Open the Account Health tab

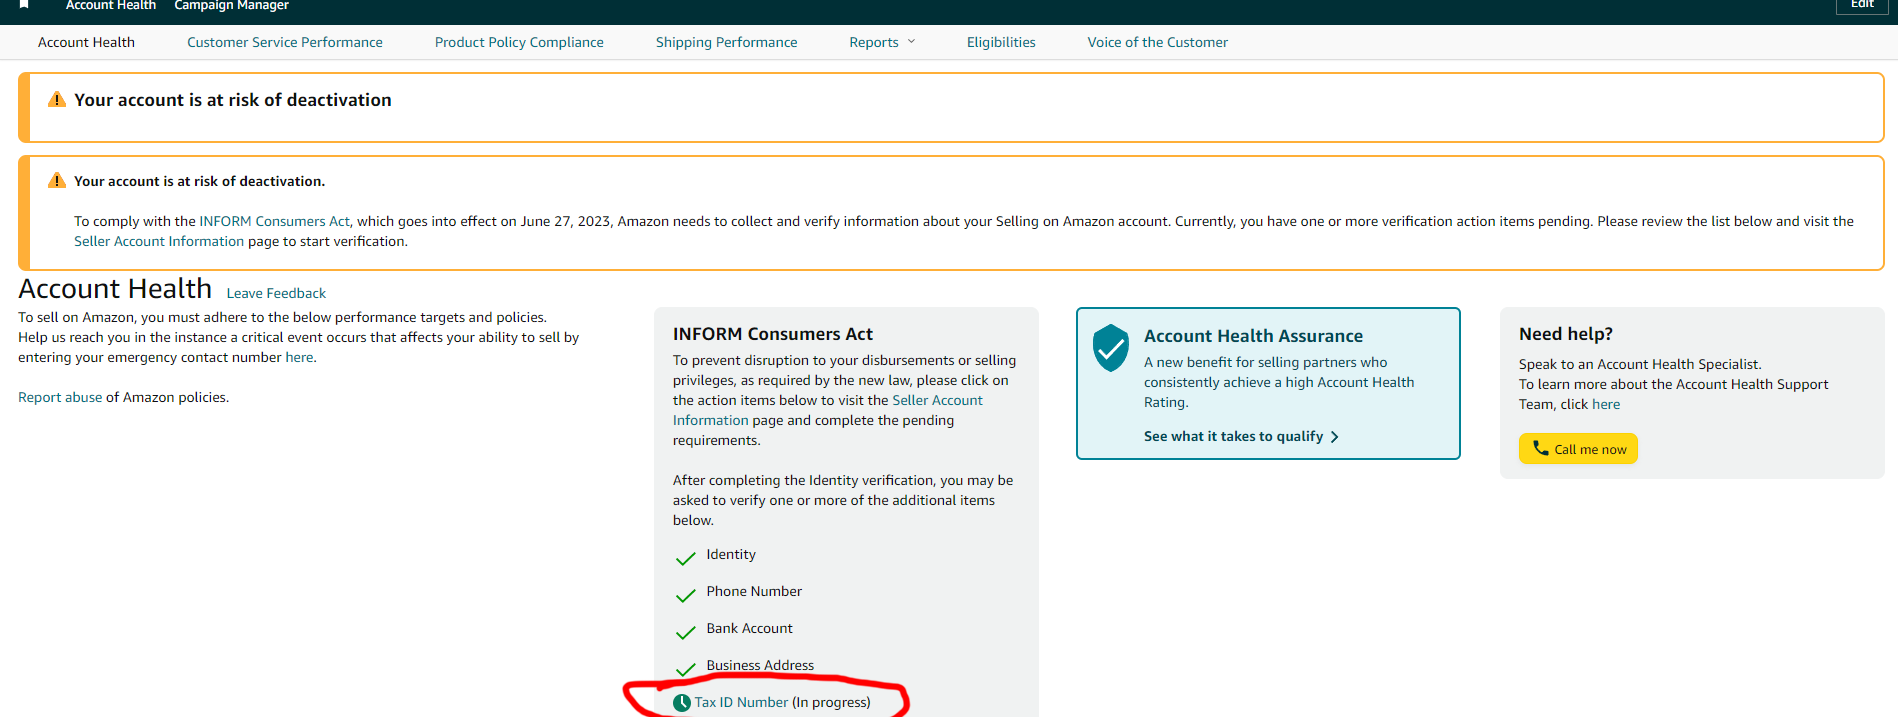tap(86, 42)
